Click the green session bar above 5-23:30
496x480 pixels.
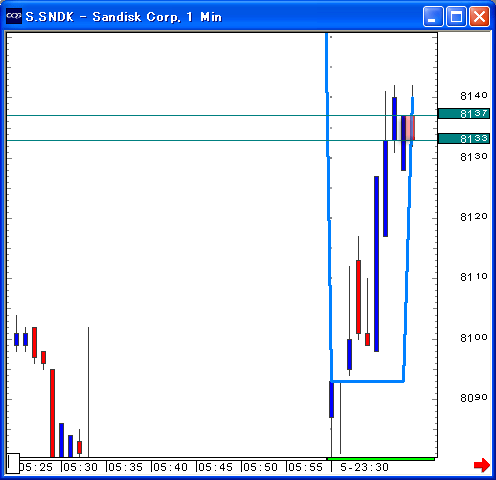(x=381, y=459)
